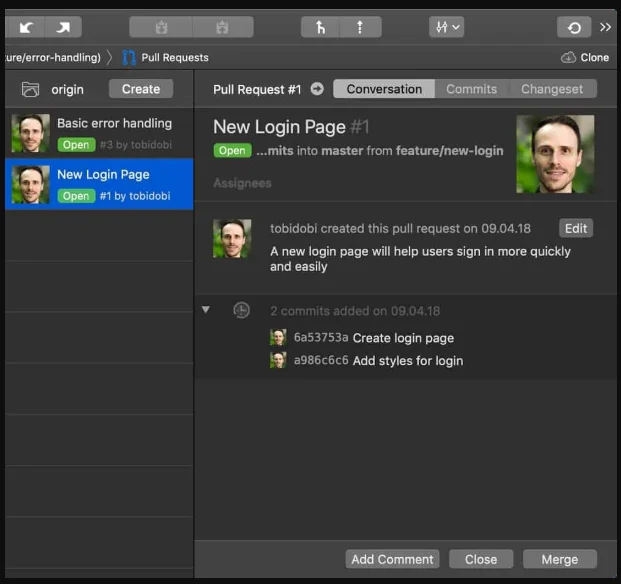Click the Pull Requests breadcrumb icon

coord(129,57)
